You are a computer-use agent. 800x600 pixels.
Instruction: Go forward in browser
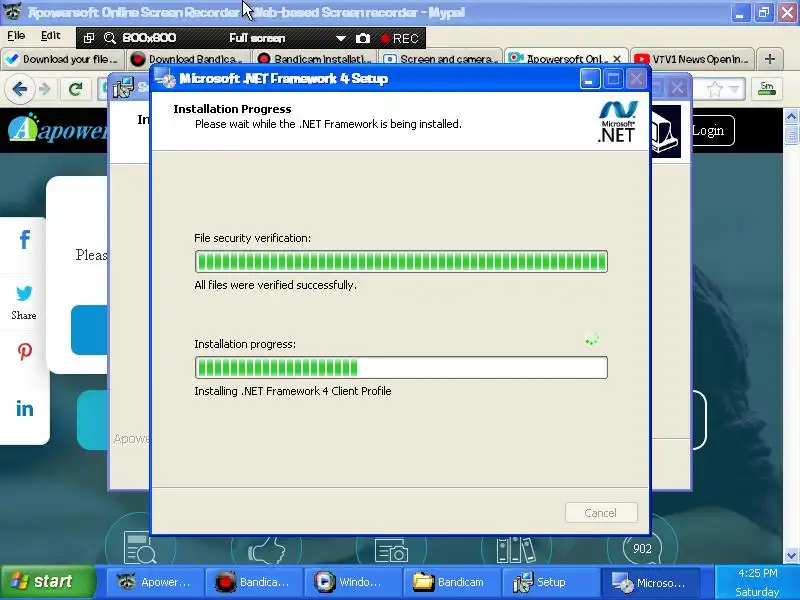pos(45,89)
